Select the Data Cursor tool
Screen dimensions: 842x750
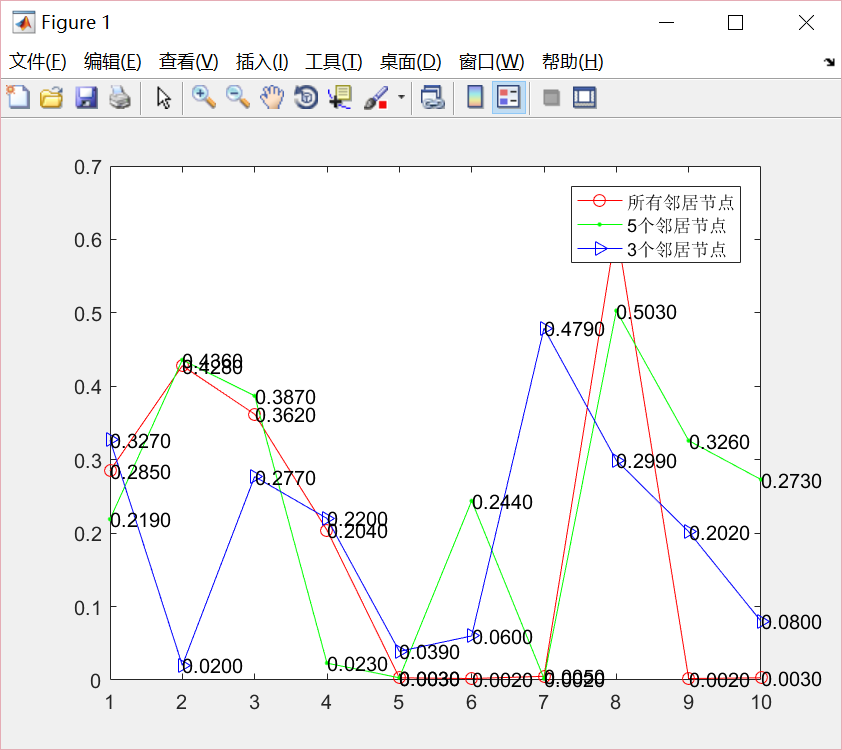click(340, 98)
